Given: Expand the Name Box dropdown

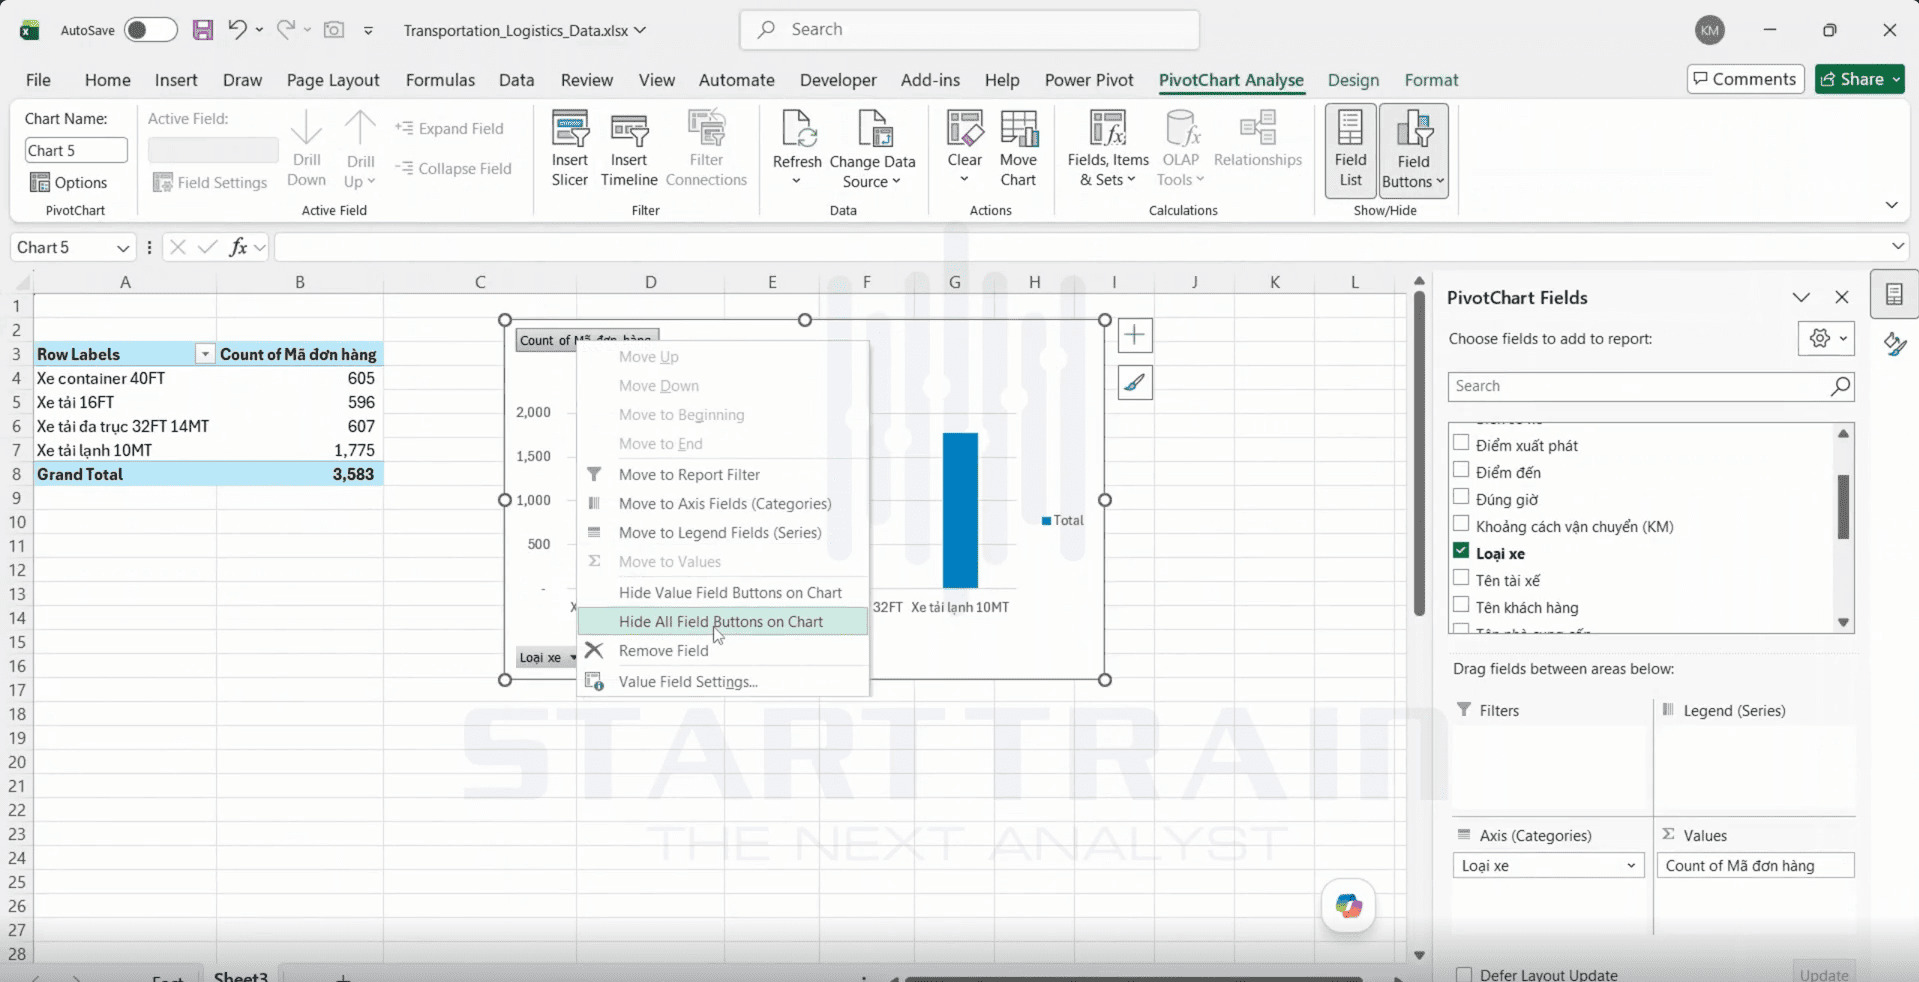Looking at the screenshot, I should (x=123, y=248).
